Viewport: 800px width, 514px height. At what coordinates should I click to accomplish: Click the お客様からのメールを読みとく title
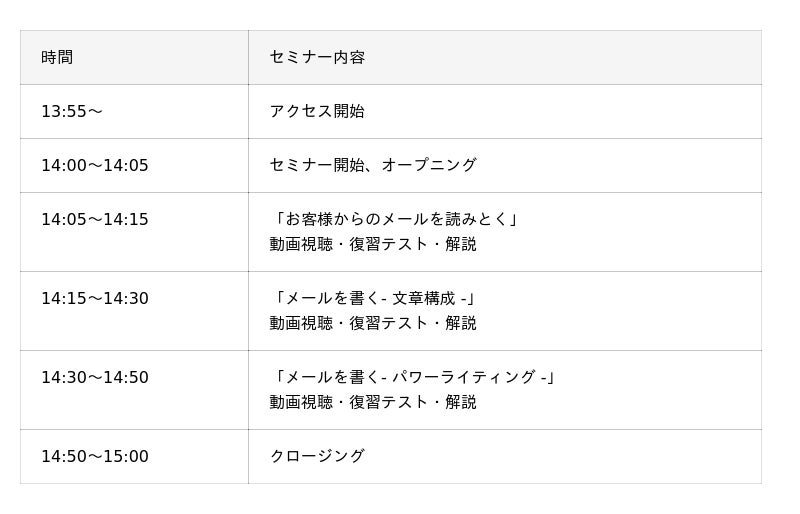click(x=395, y=219)
